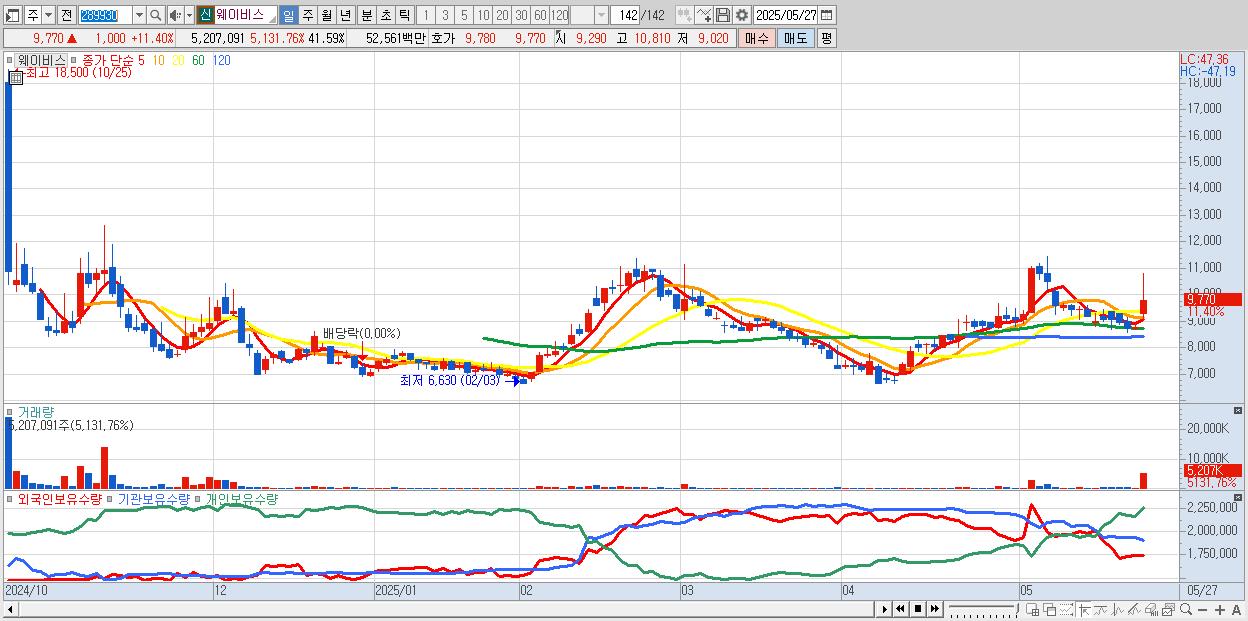Select the 30 interval button

[x=521, y=15]
